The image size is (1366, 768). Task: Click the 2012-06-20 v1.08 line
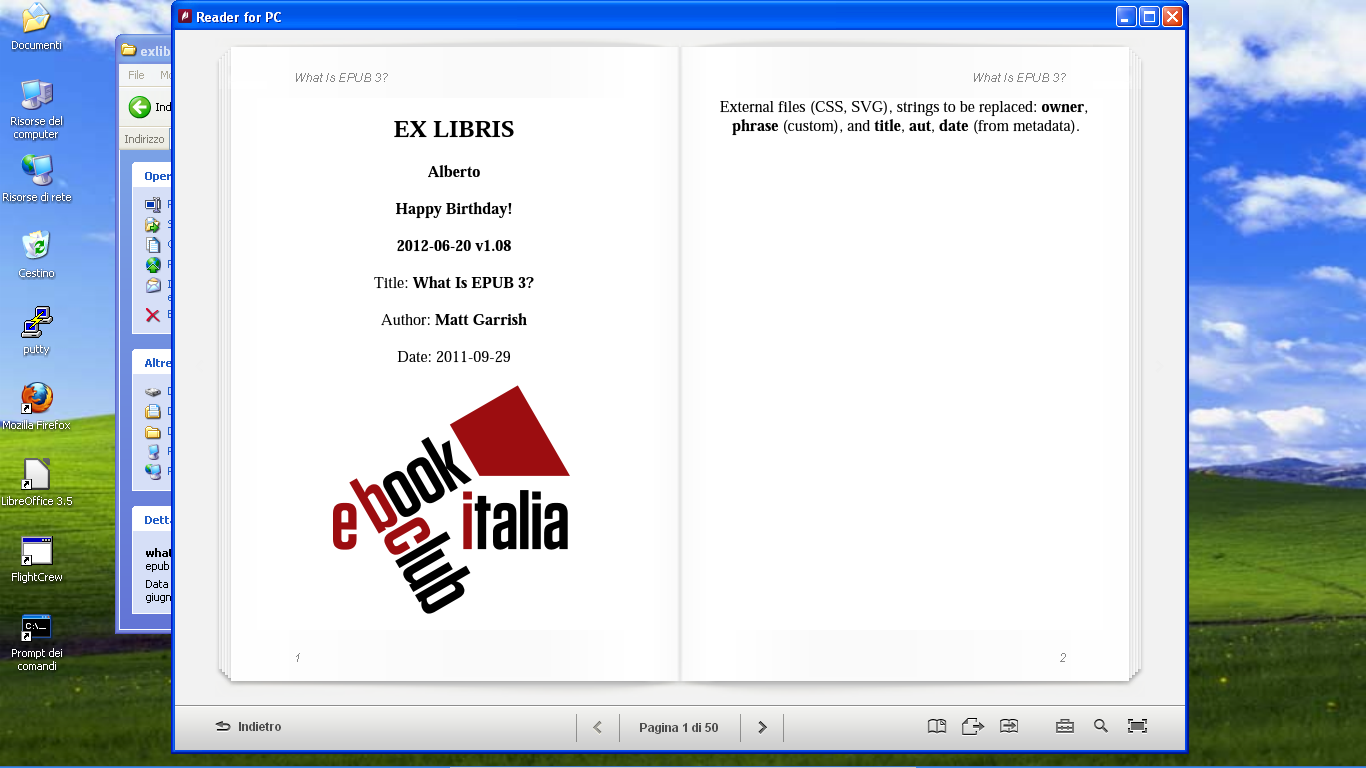click(x=454, y=246)
